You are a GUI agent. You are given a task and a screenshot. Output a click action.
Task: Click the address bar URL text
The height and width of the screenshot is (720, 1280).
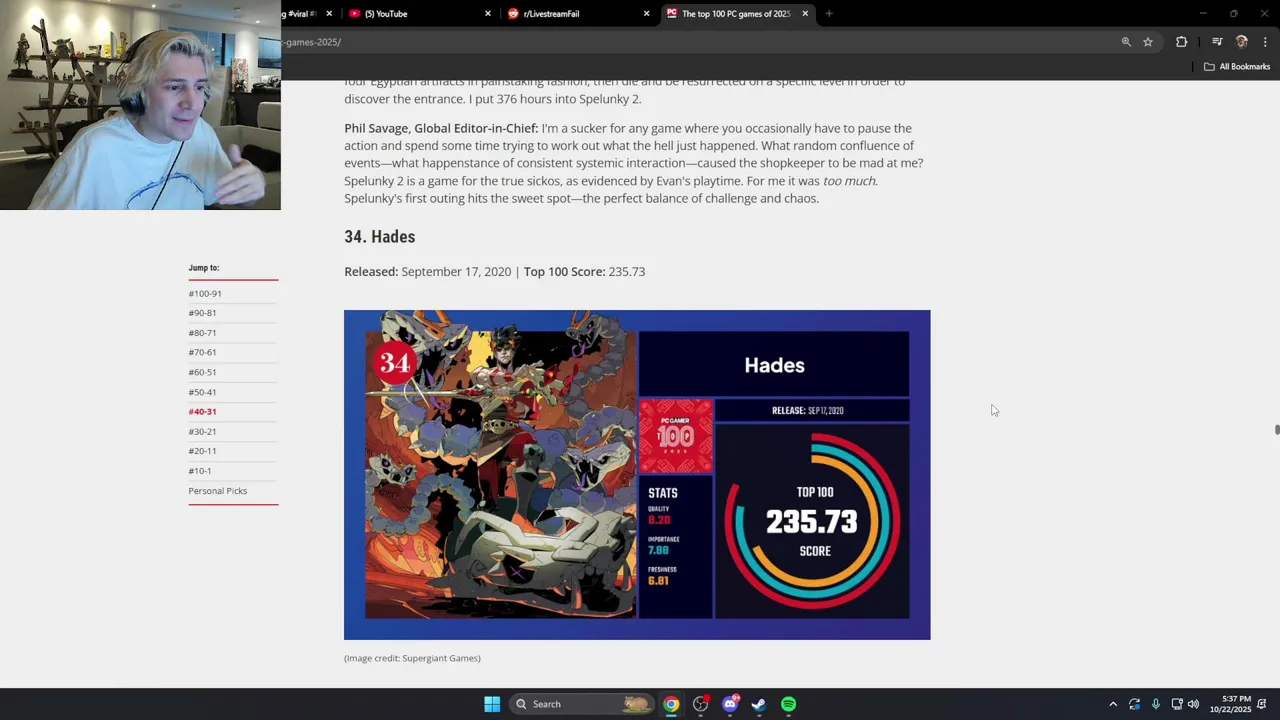click(312, 42)
